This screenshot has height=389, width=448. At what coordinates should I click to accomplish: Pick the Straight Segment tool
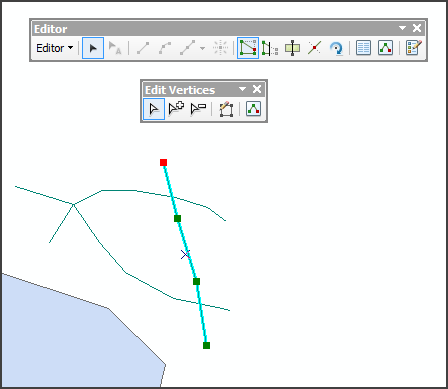pos(143,48)
